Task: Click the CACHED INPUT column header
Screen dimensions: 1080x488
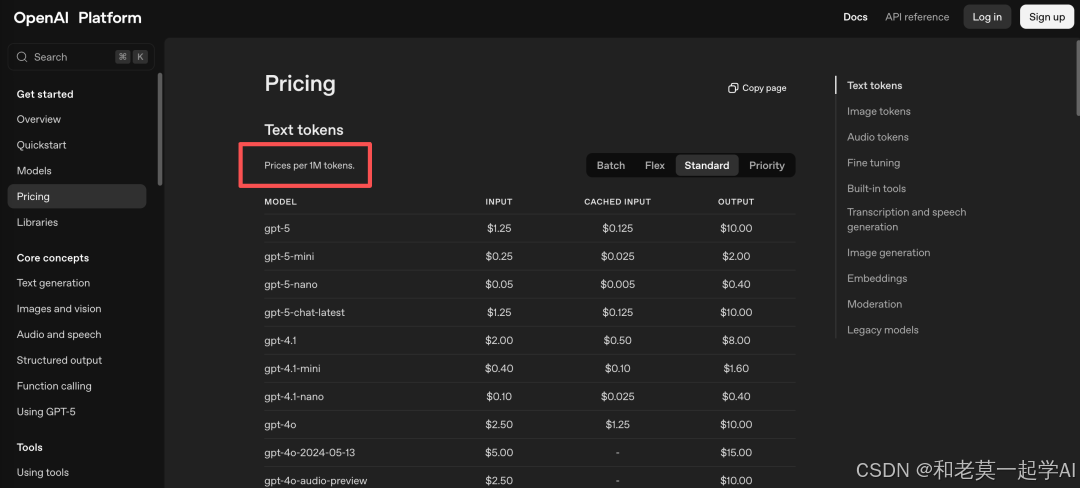Action: pyautogui.click(x=617, y=202)
